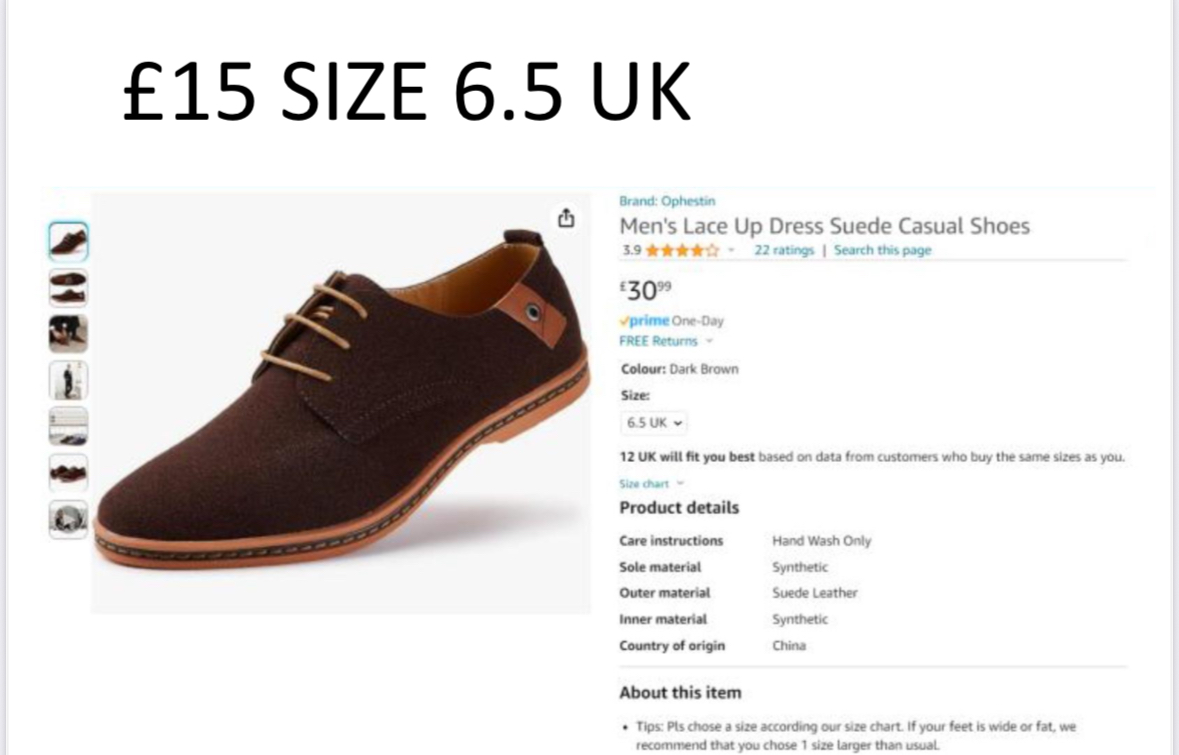Screen dimensions: 1179x755
Task: Select the fifth thumbnail in the image strip
Action: pyautogui.click(x=68, y=426)
